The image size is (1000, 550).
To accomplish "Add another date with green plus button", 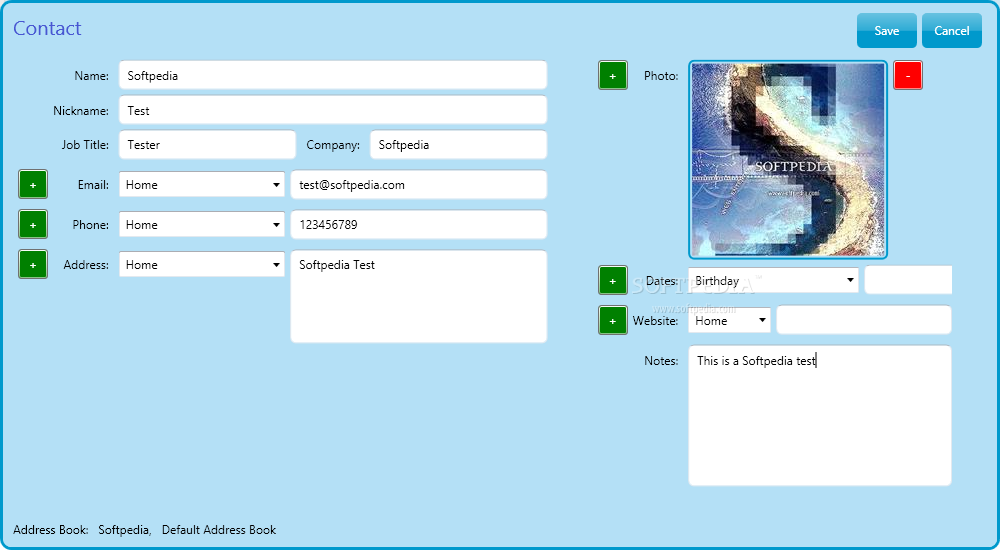I will 613,281.
